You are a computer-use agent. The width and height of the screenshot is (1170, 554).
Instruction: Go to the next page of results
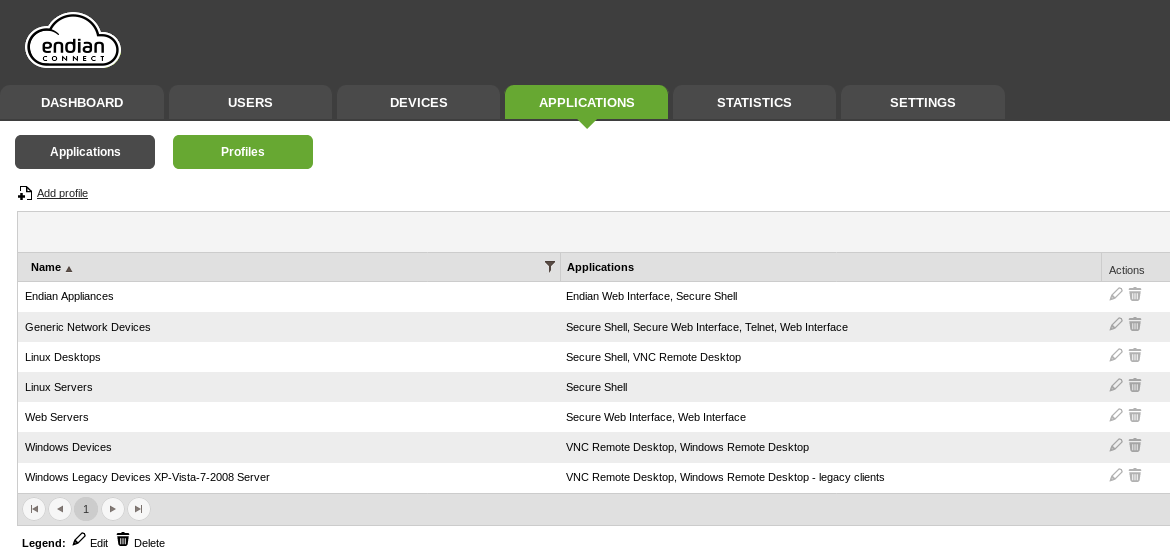tap(113, 509)
